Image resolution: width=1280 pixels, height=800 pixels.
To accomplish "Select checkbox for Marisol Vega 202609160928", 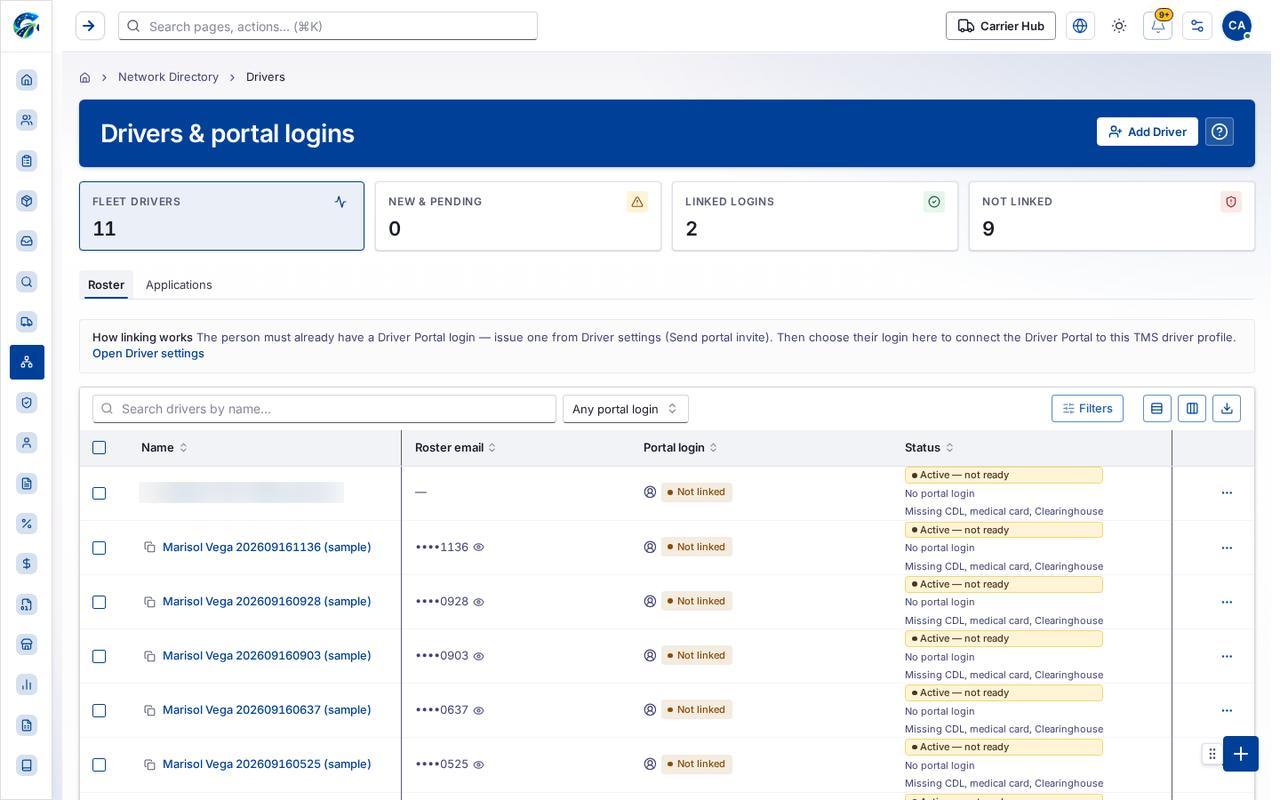I will pos(99,602).
